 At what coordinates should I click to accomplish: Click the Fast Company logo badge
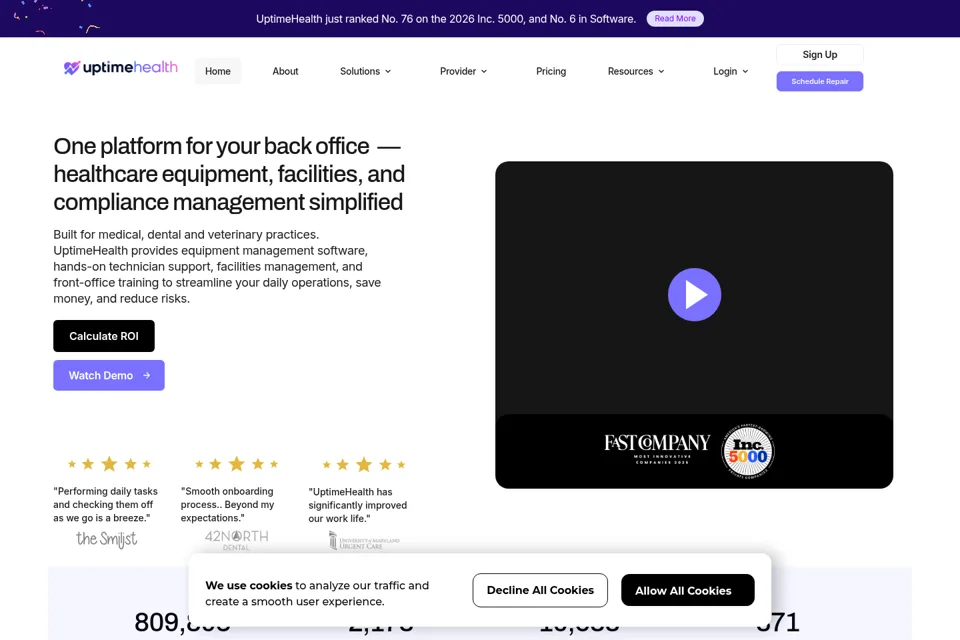(x=657, y=449)
